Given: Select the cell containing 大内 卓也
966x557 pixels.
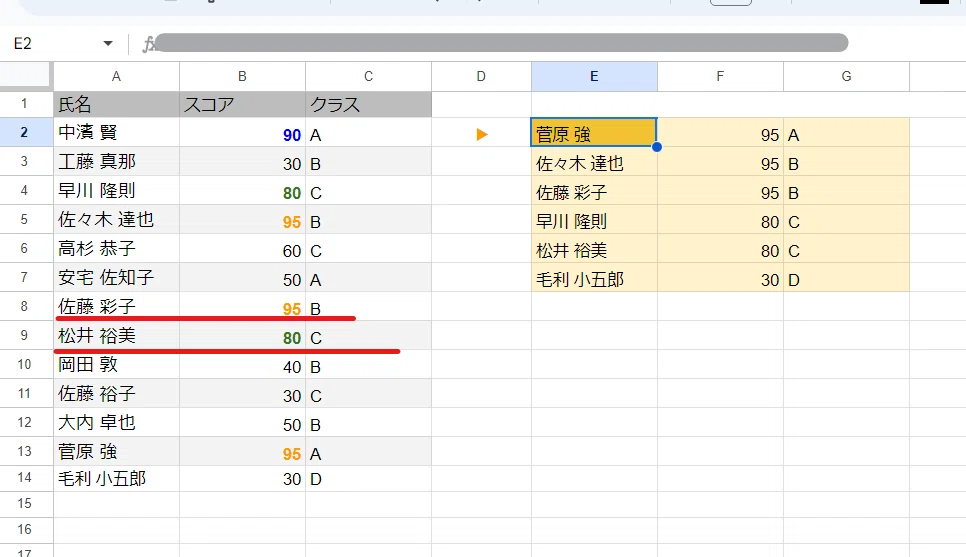Looking at the screenshot, I should [116, 421].
